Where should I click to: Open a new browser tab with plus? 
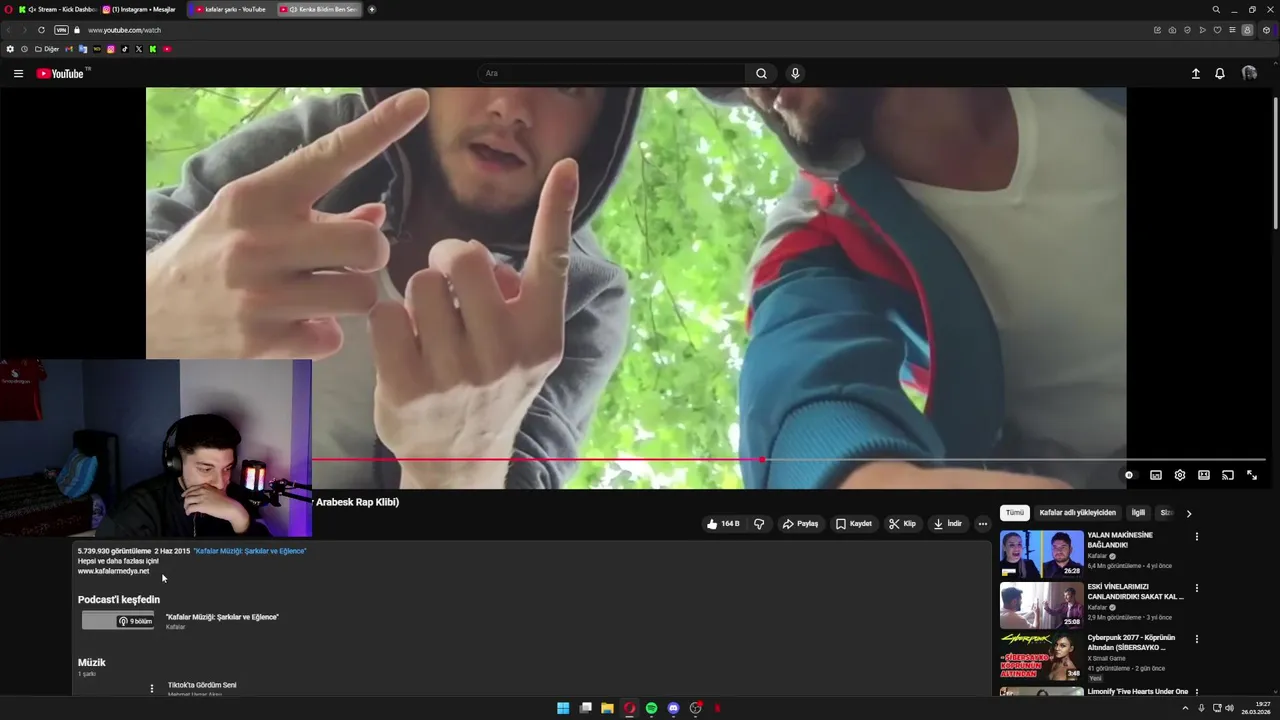tap(372, 9)
